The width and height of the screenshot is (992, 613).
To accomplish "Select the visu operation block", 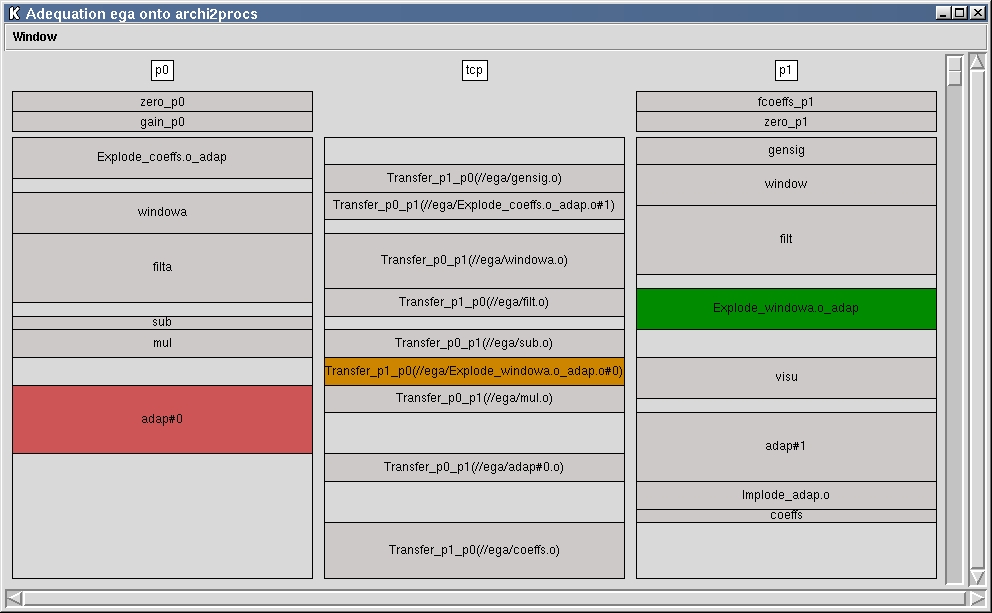I will [x=786, y=377].
